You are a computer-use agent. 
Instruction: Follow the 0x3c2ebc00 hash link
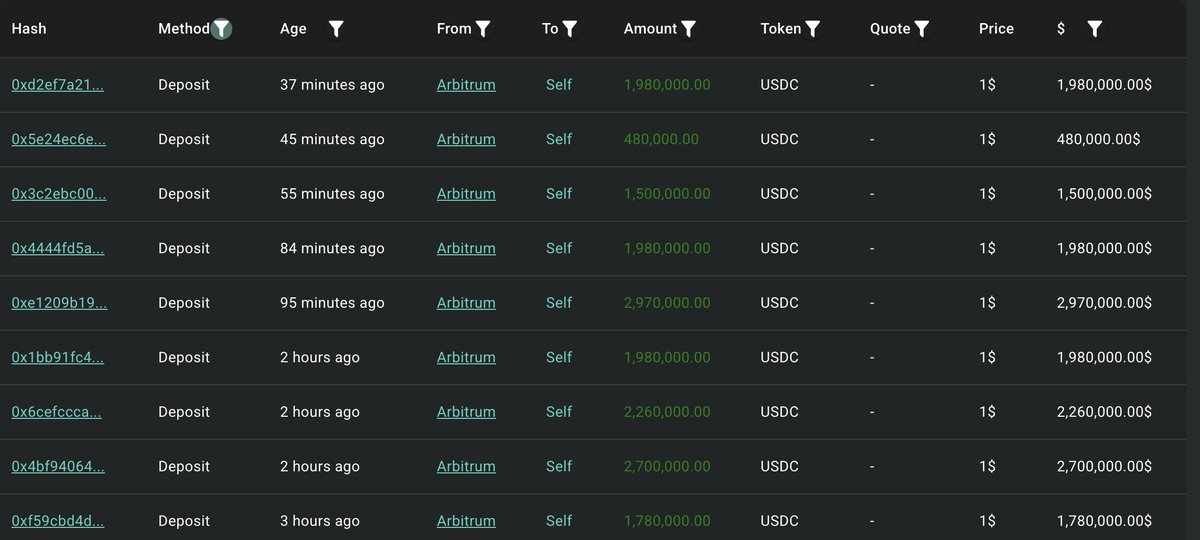pos(58,194)
